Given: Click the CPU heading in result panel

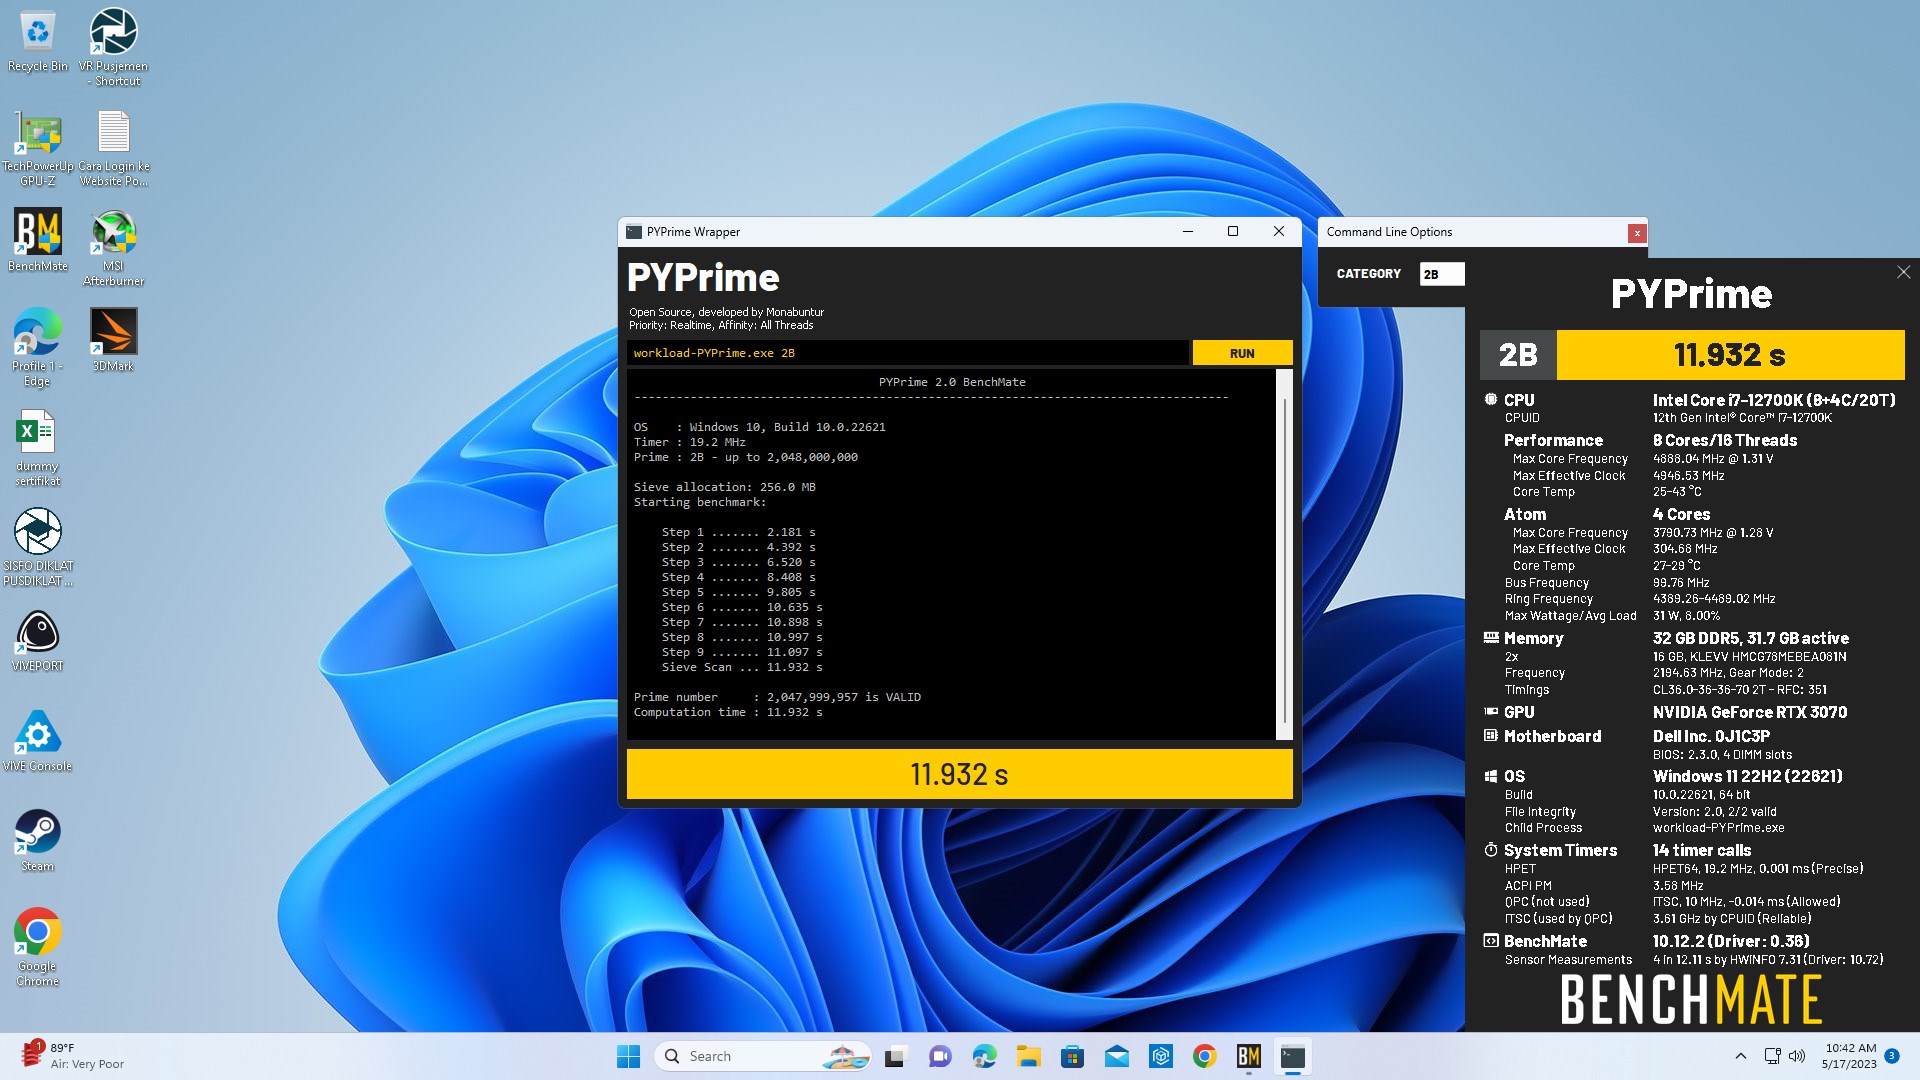Looking at the screenshot, I should (x=1519, y=400).
